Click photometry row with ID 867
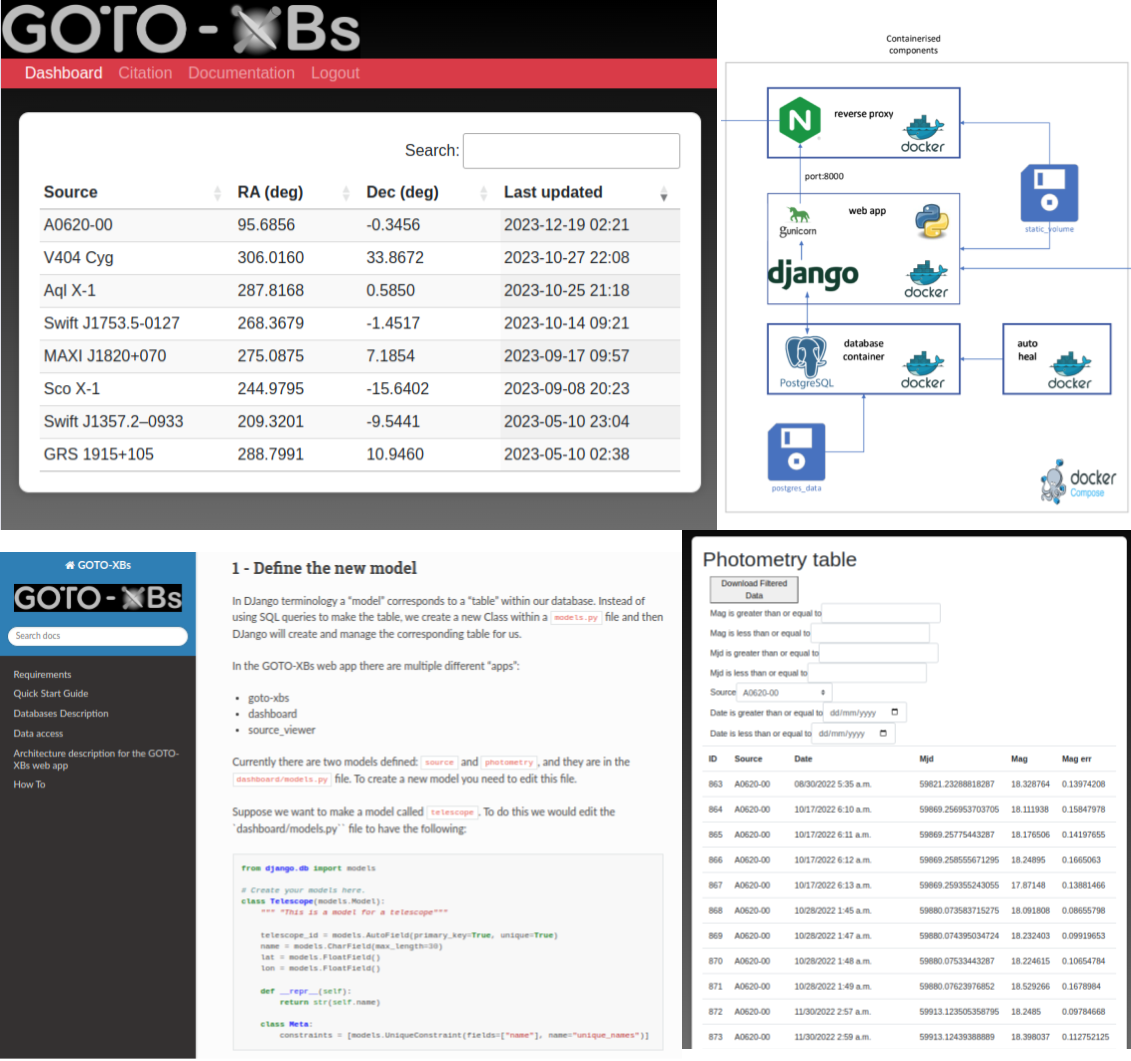The image size is (1131, 1061). pyautogui.click(x=908, y=885)
